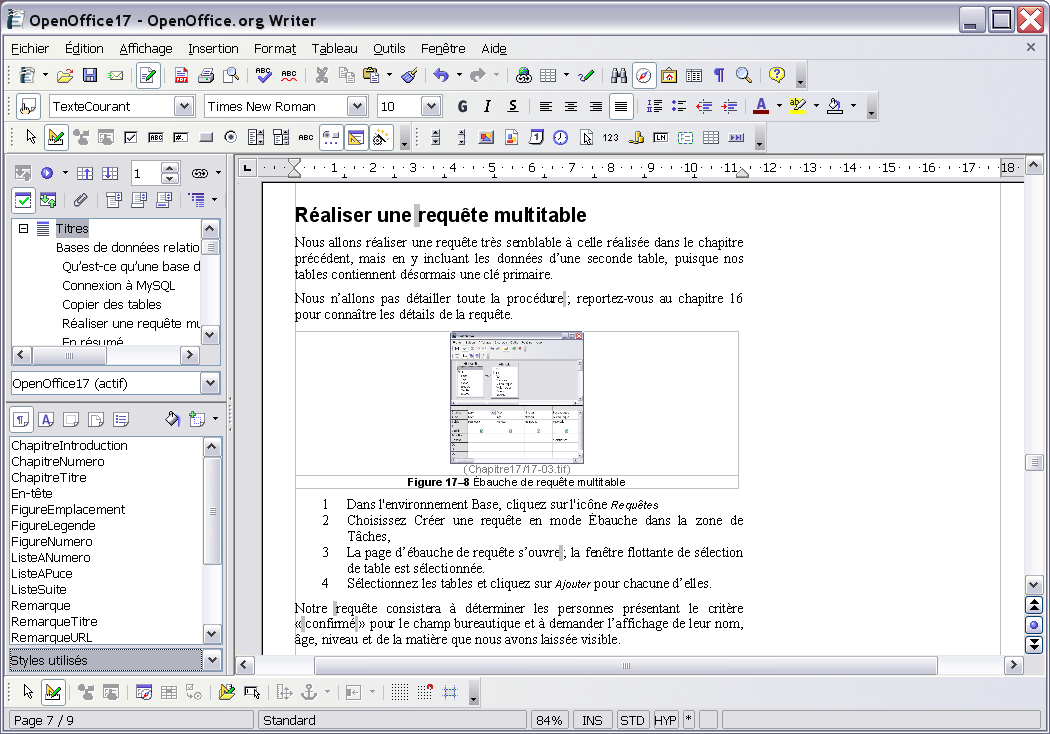The image size is (1050, 734).
Task: Toggle the Navigator list box view
Action: click(23, 200)
